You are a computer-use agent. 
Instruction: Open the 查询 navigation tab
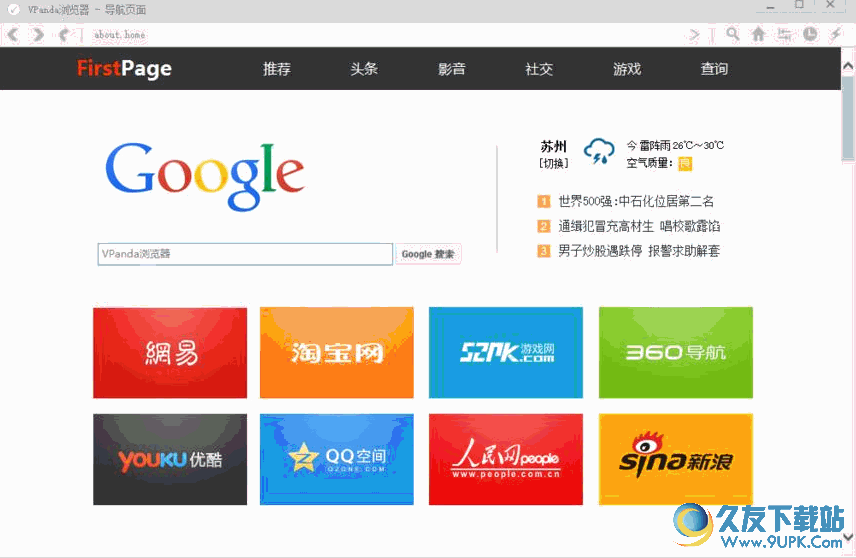[x=714, y=69]
